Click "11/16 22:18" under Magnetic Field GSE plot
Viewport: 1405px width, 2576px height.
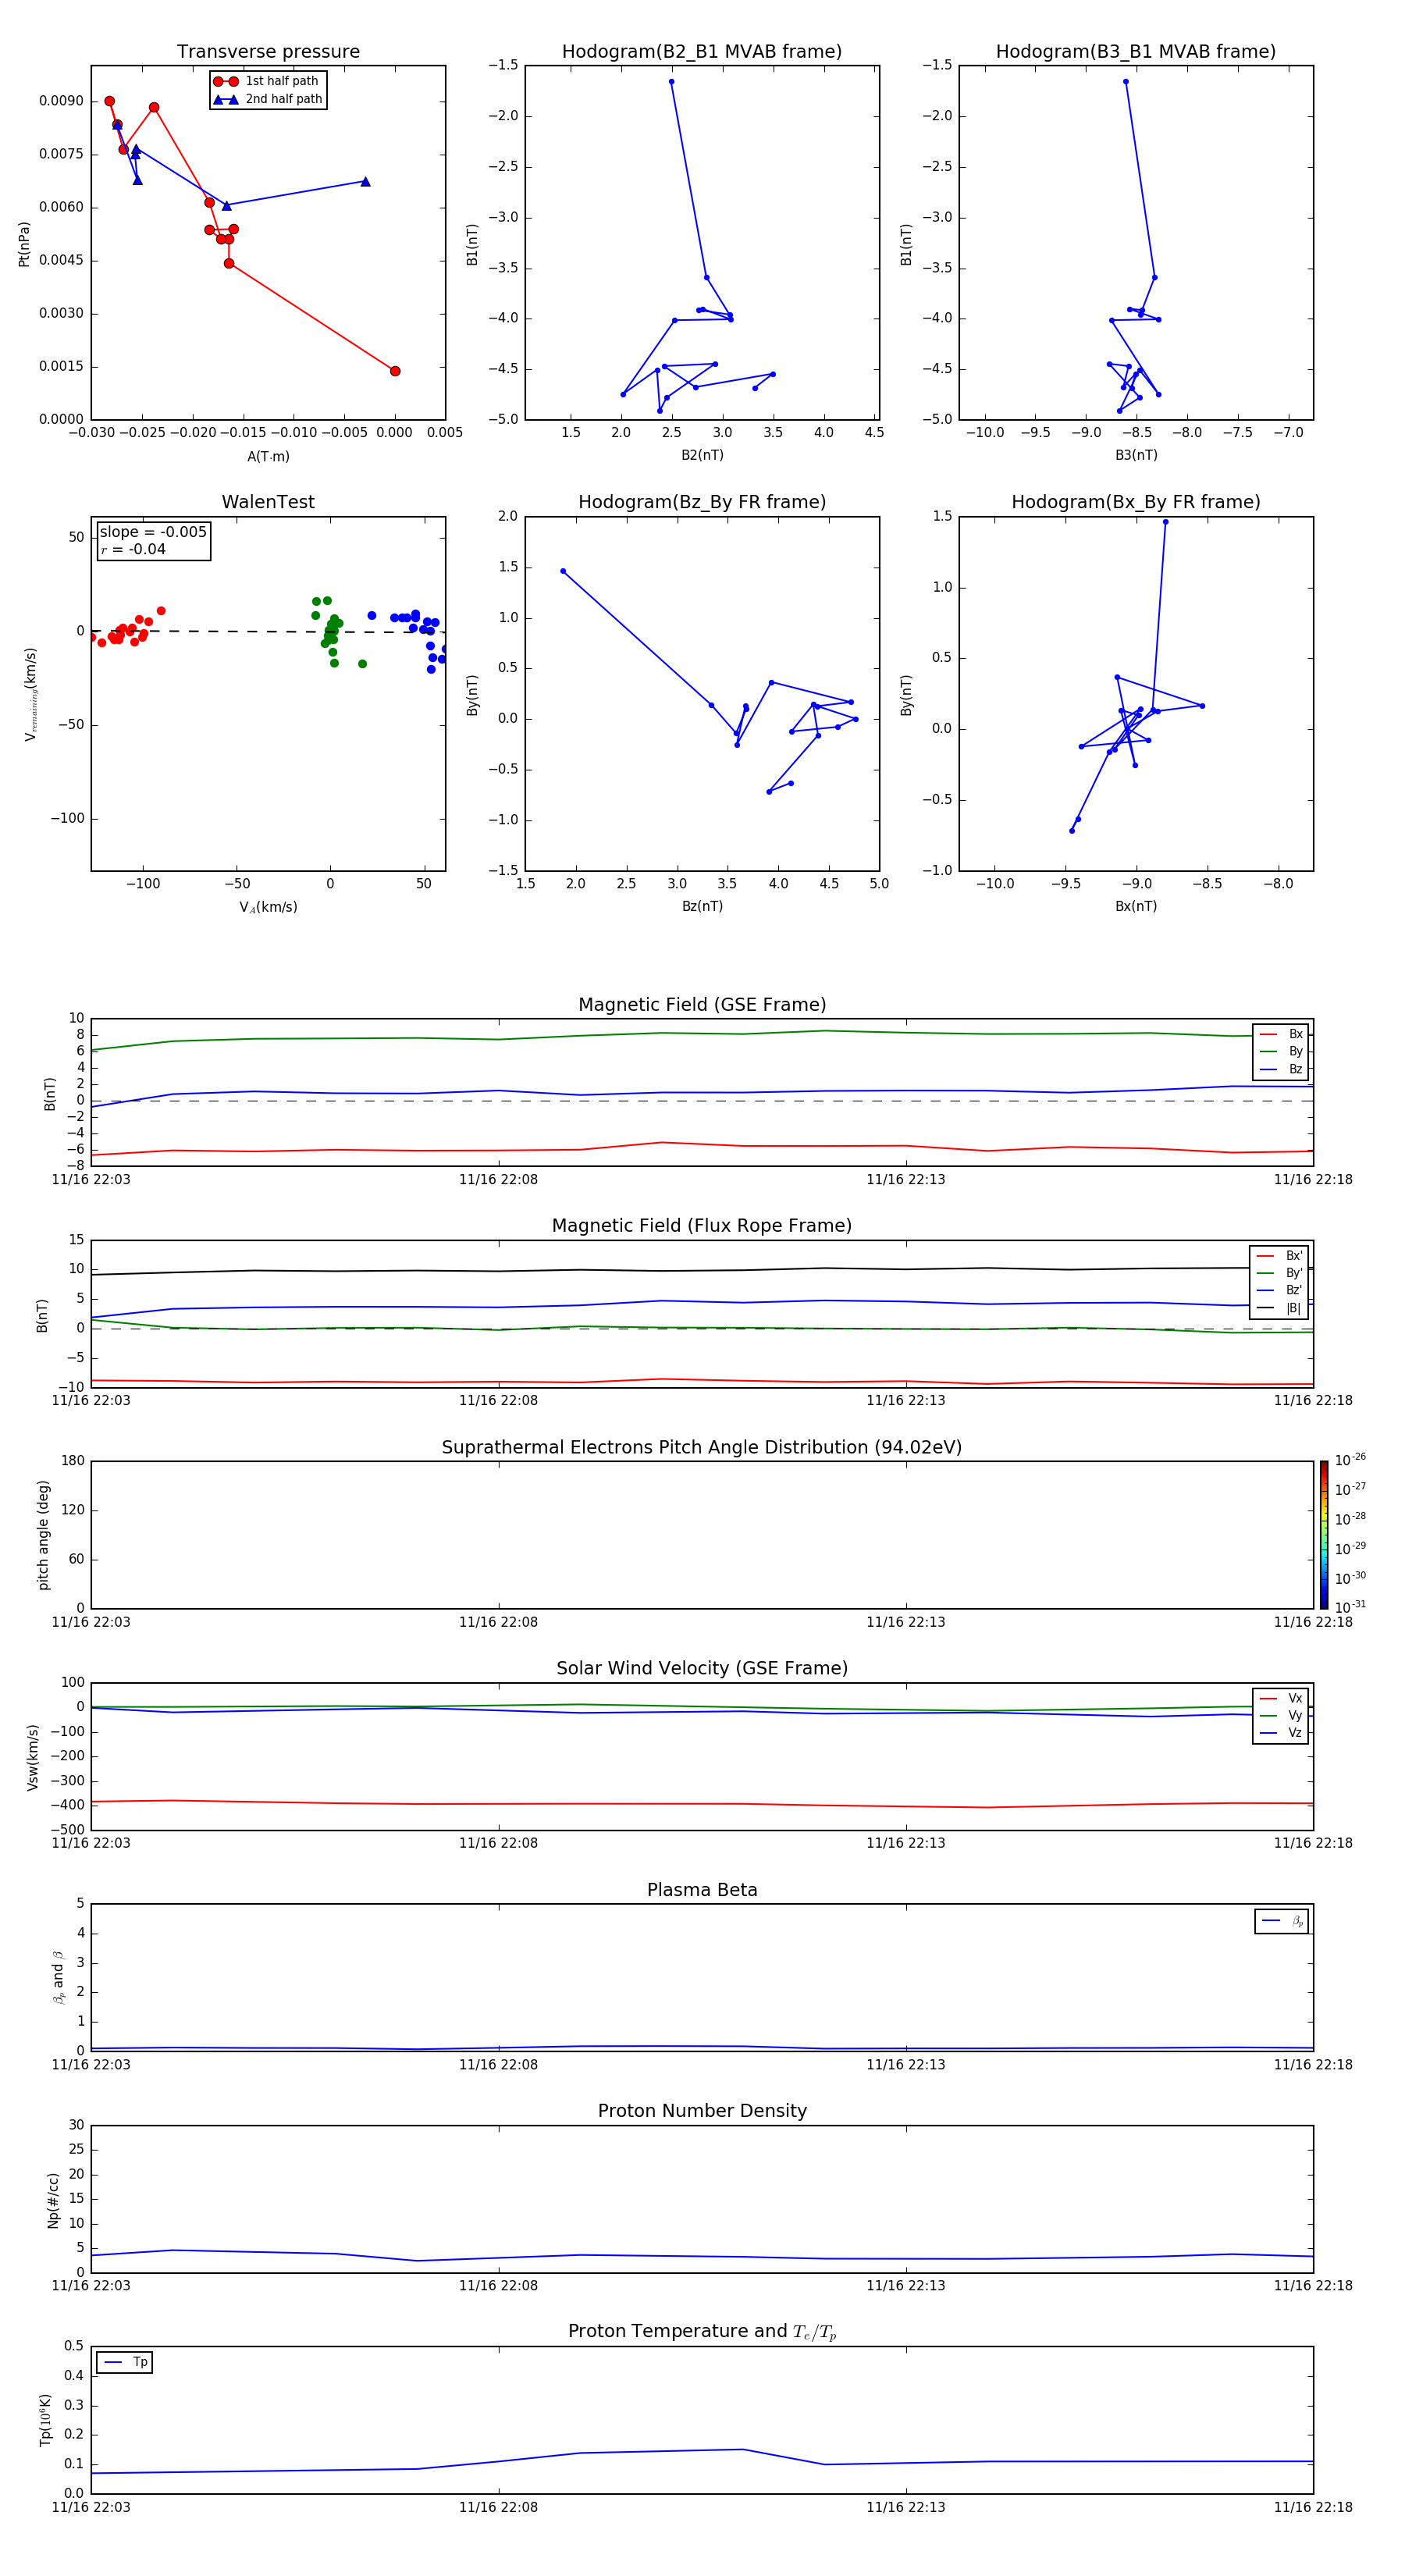[1313, 1180]
